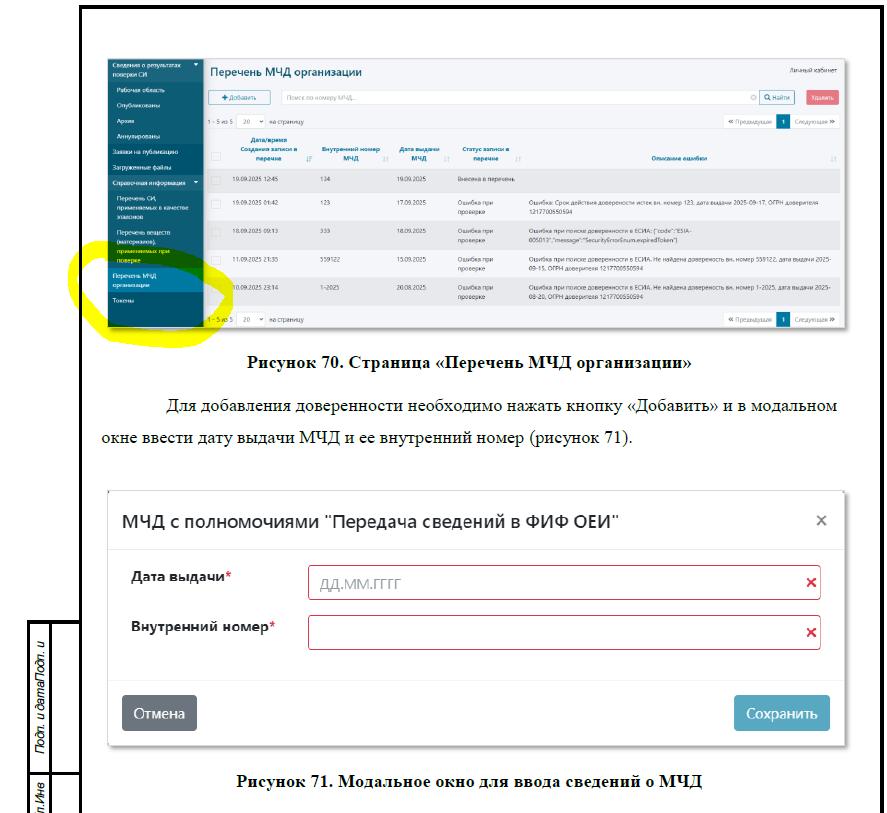The width and height of the screenshot is (887, 813).
Task: Collapse the Справочная информация sidebar section
Action: (x=196, y=183)
